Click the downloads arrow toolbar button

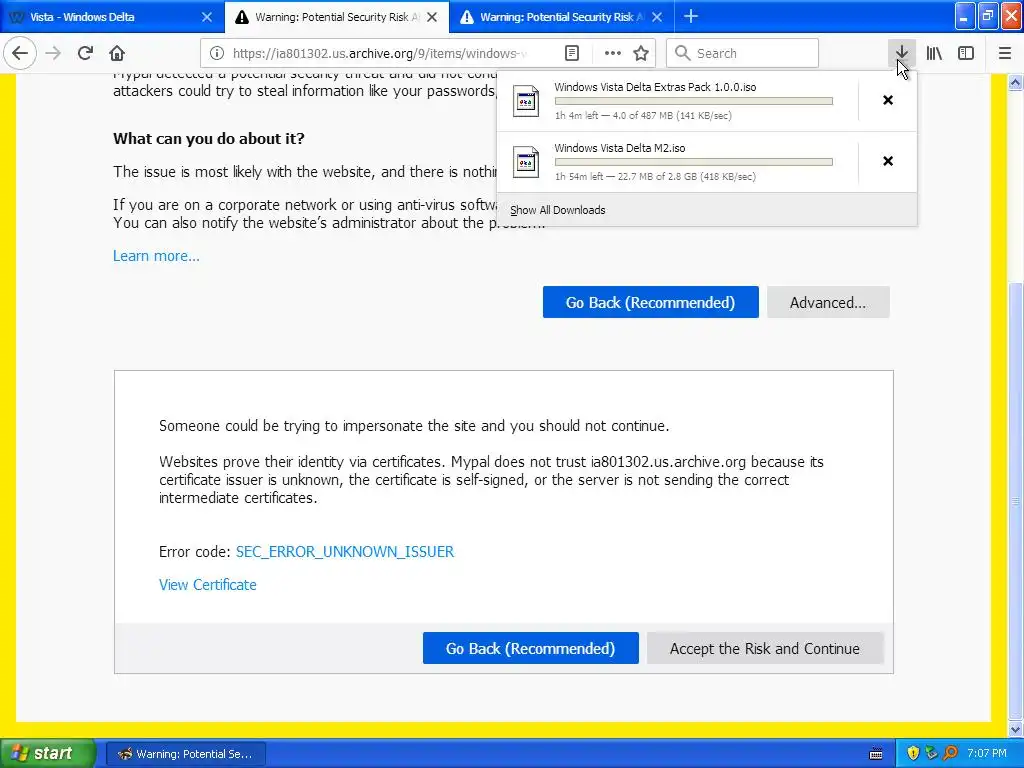(901, 53)
